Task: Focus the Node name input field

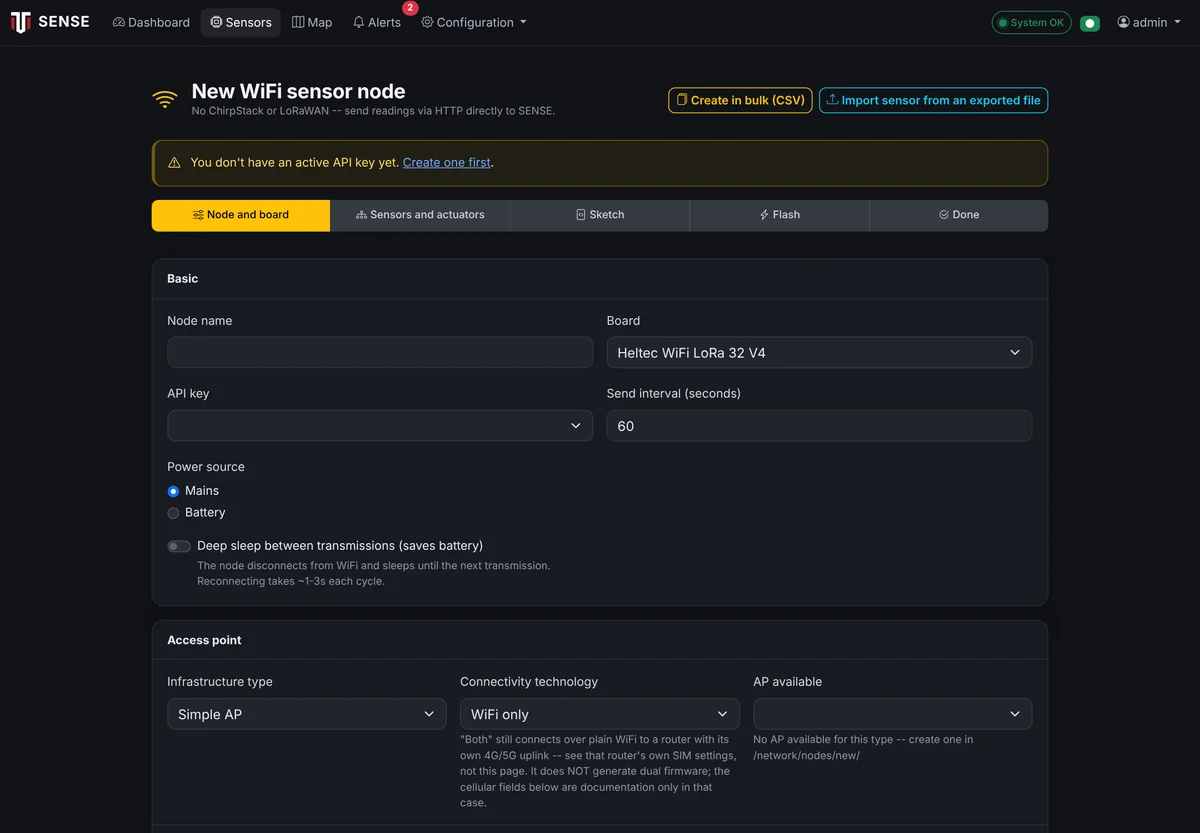Action: click(380, 352)
